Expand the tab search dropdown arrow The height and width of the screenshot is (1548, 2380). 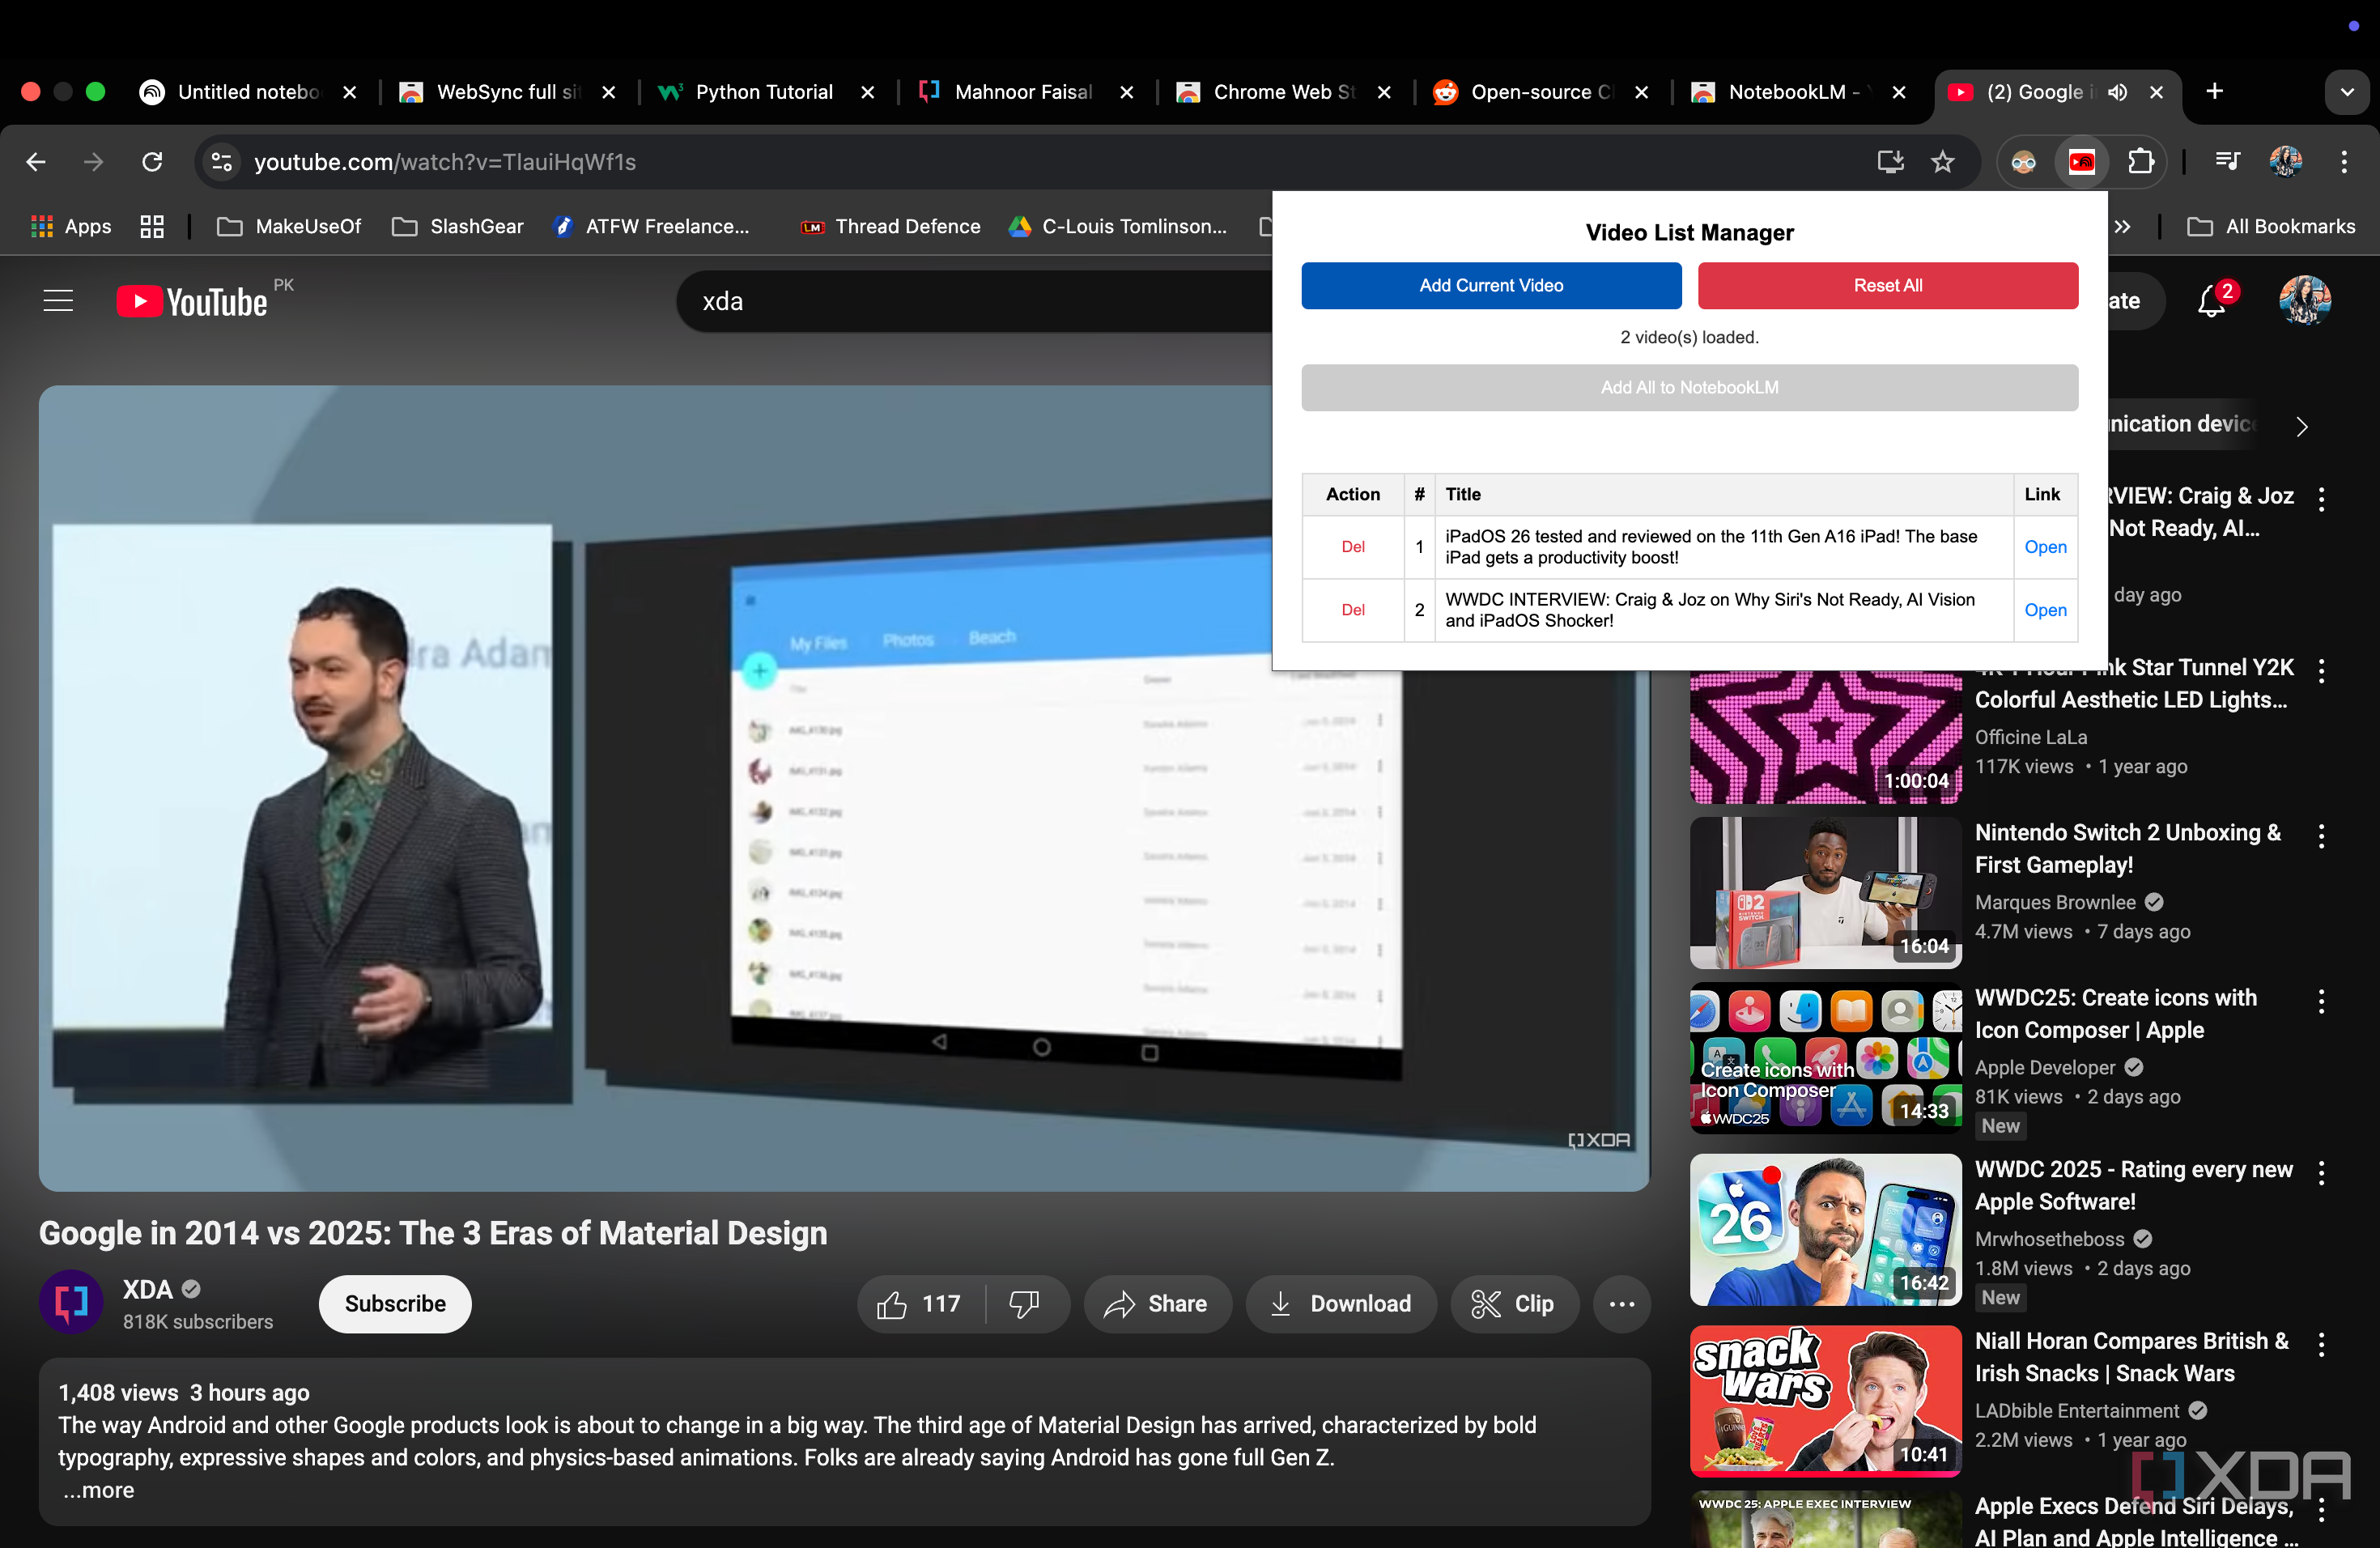(x=2346, y=92)
